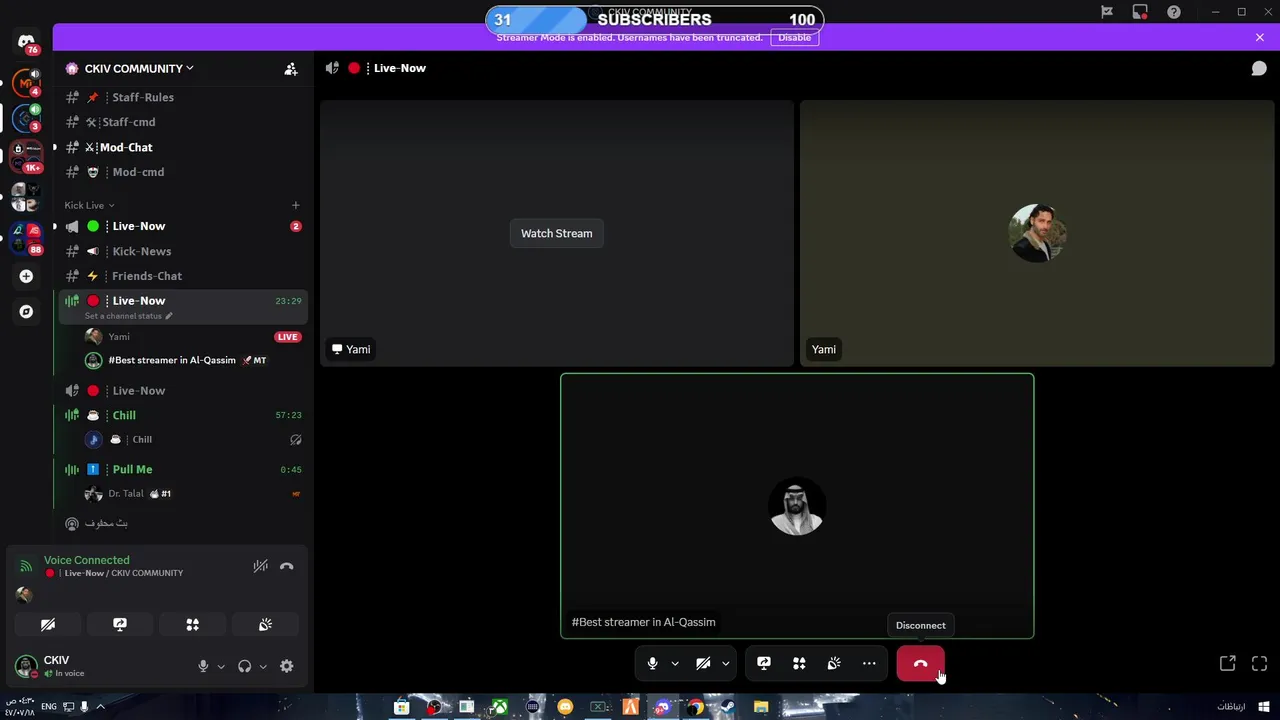Toggle camera on in the call bar
This screenshot has width=1280, height=720.
coord(703,663)
